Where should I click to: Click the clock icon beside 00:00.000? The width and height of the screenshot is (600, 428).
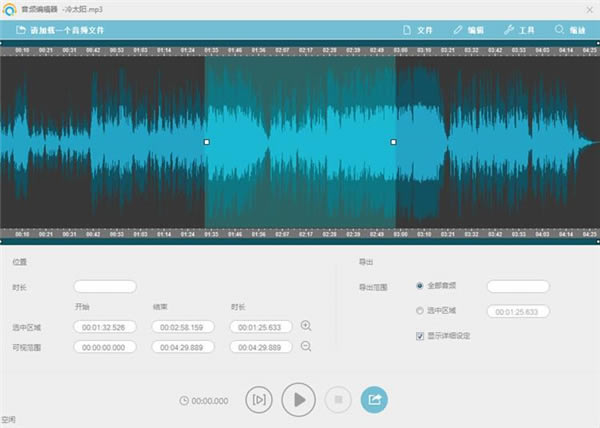183,401
